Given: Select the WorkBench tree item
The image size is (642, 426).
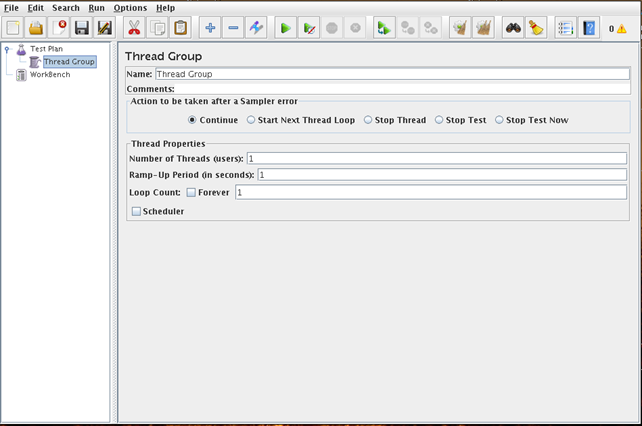Looking at the screenshot, I should (49, 74).
